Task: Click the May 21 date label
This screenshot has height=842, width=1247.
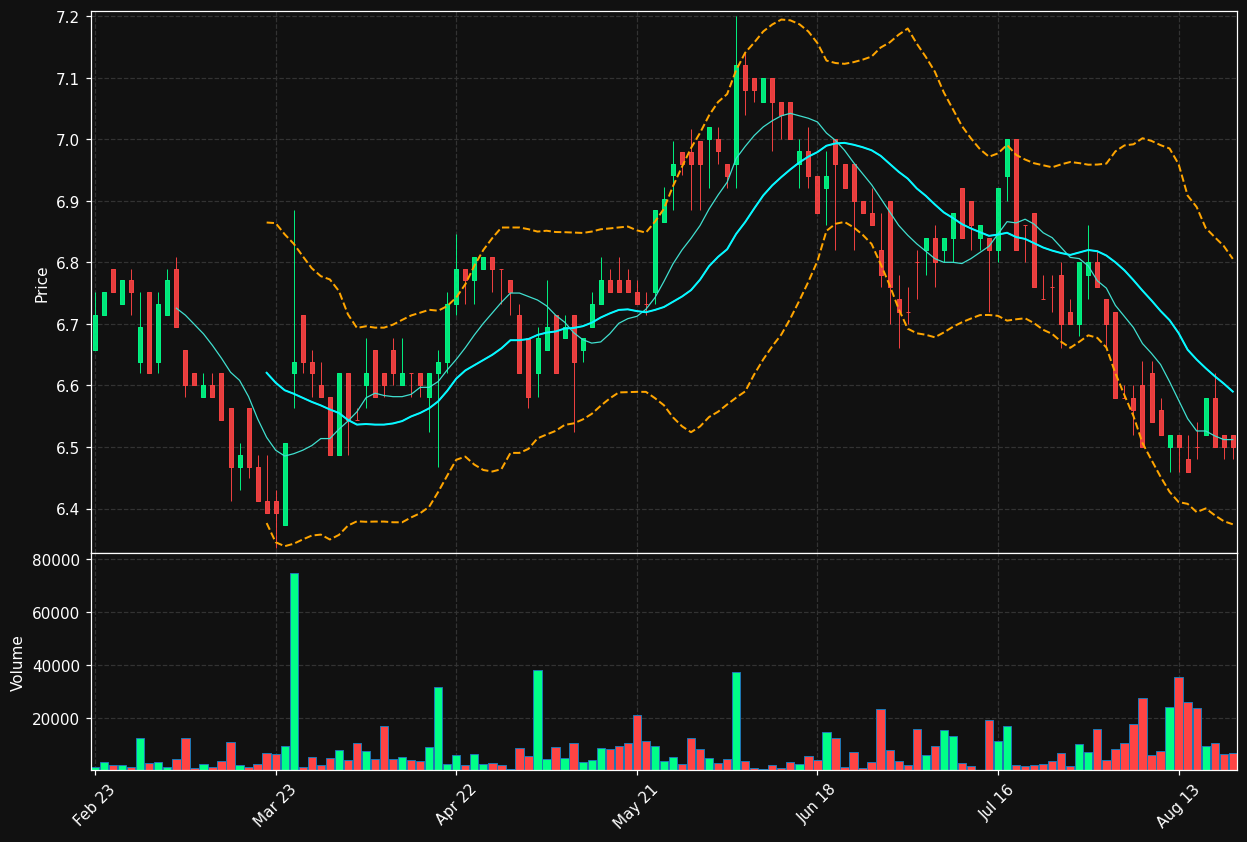Action: pos(636,805)
